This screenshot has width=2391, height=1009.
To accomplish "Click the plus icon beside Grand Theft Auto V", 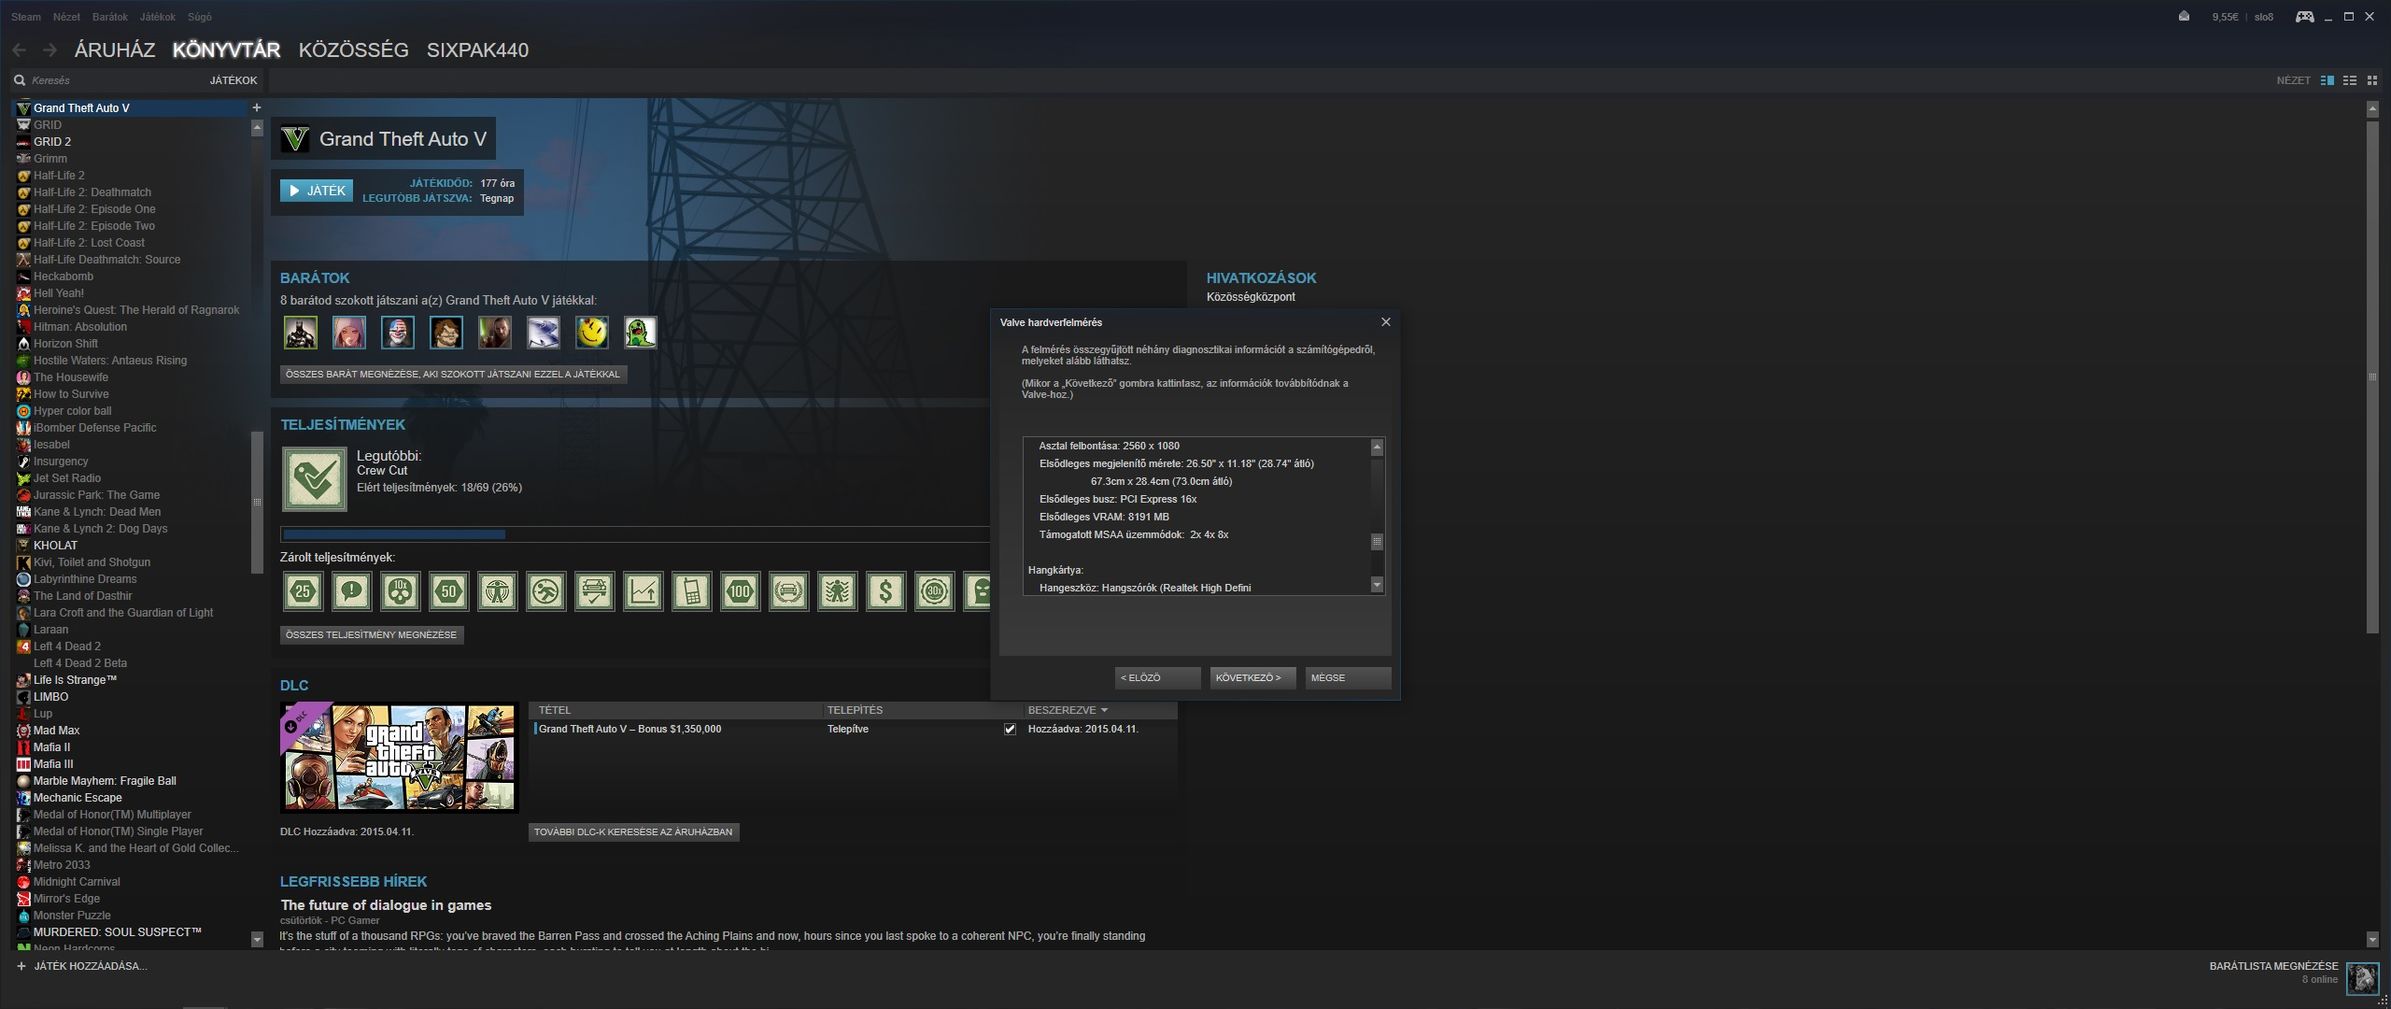I will 256,108.
